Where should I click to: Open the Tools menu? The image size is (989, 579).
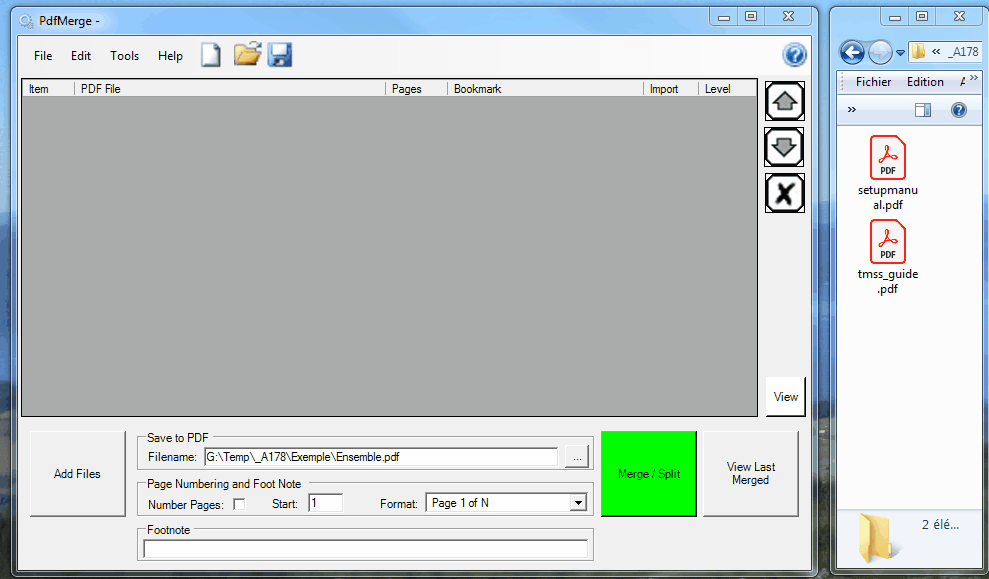pyautogui.click(x=124, y=56)
